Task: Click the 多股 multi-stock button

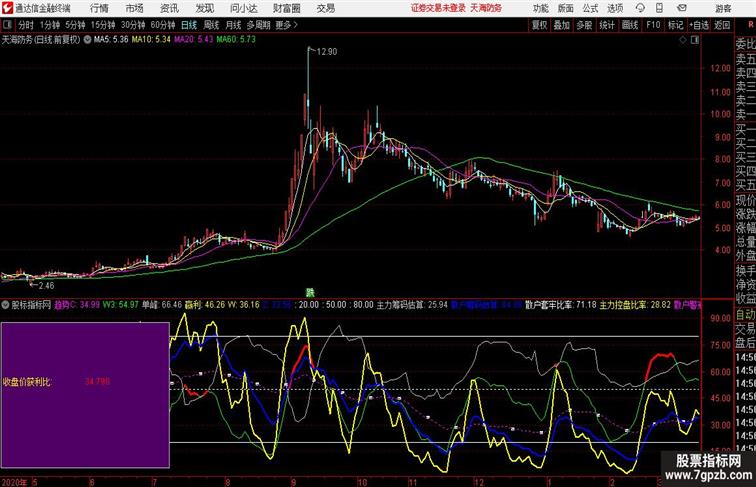Action: click(584, 25)
